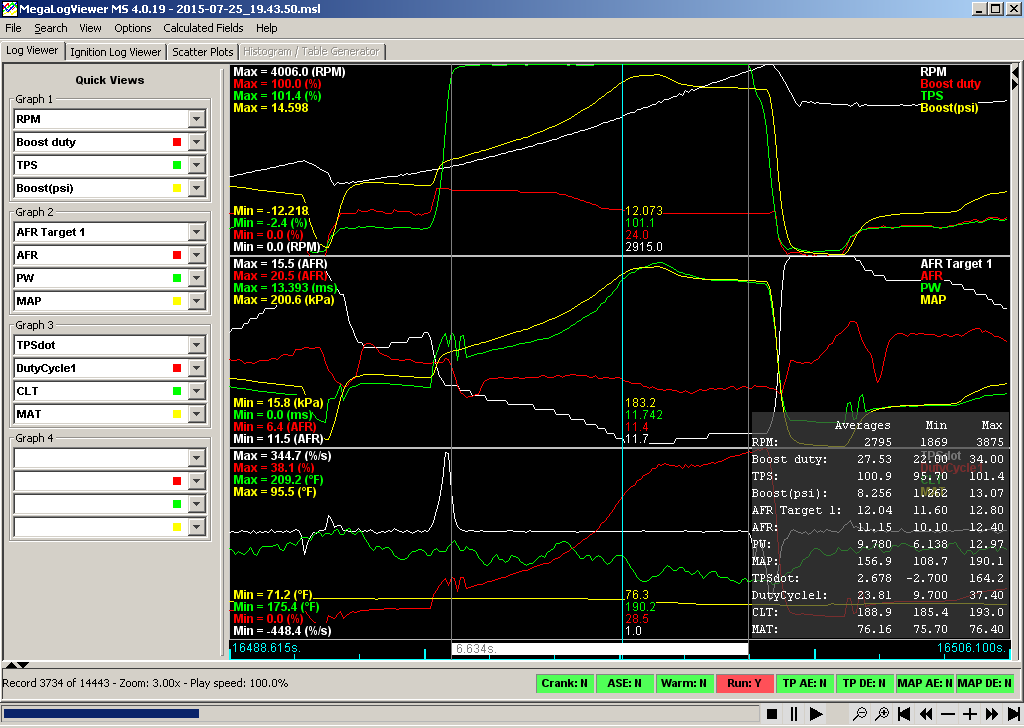Click the blue playback progress bar
1024x728 pixels.
(100, 714)
